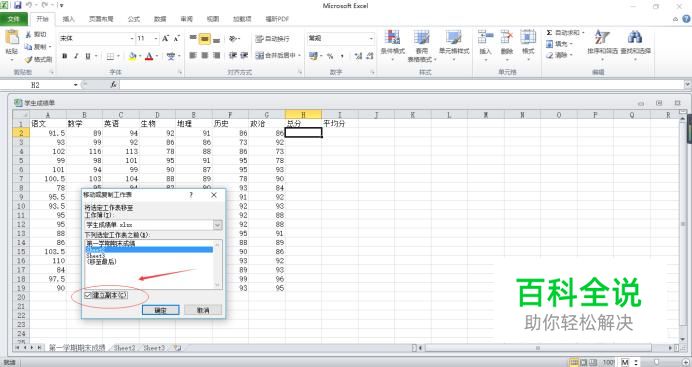Expand the Name Box dropdown arrow
The width and height of the screenshot is (692, 367).
[x=75, y=85]
